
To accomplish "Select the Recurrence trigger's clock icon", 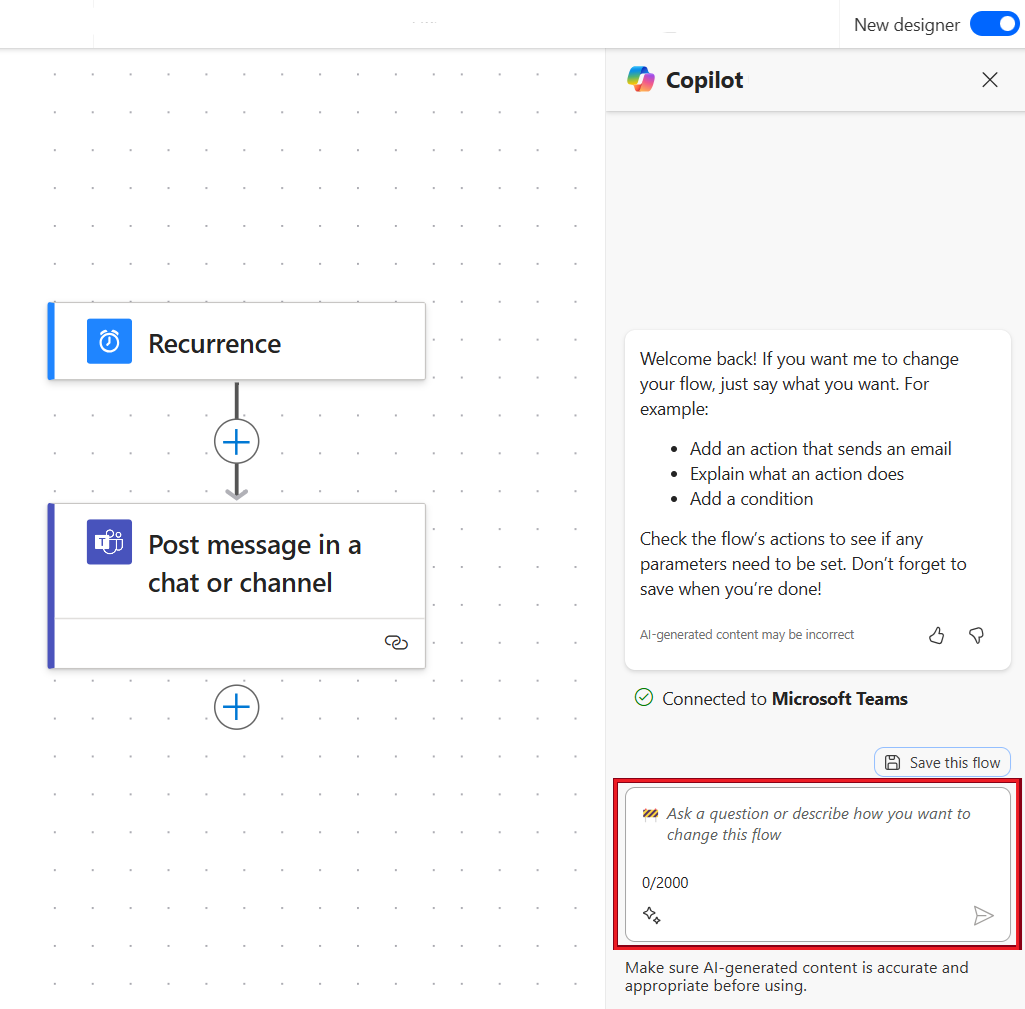I will tap(108, 340).
